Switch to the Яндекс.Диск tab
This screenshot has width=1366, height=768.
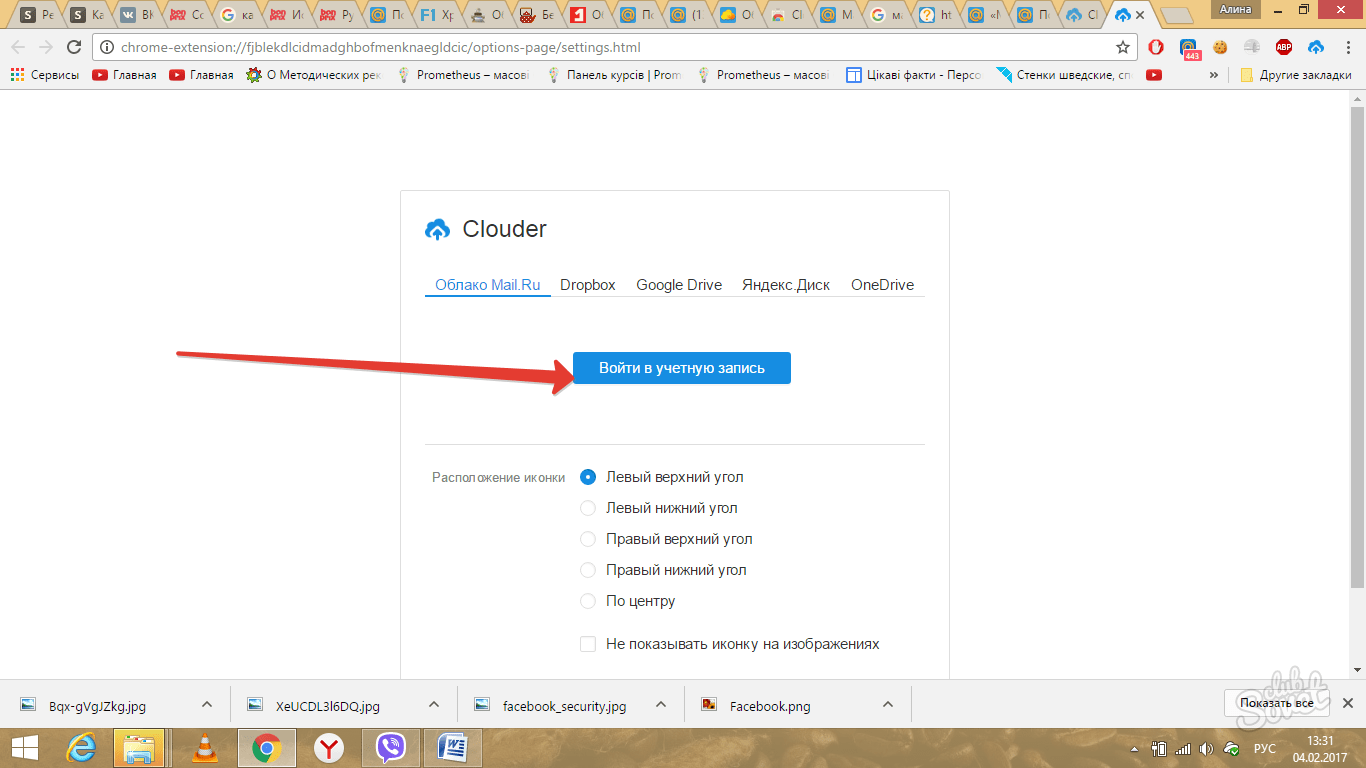(786, 285)
